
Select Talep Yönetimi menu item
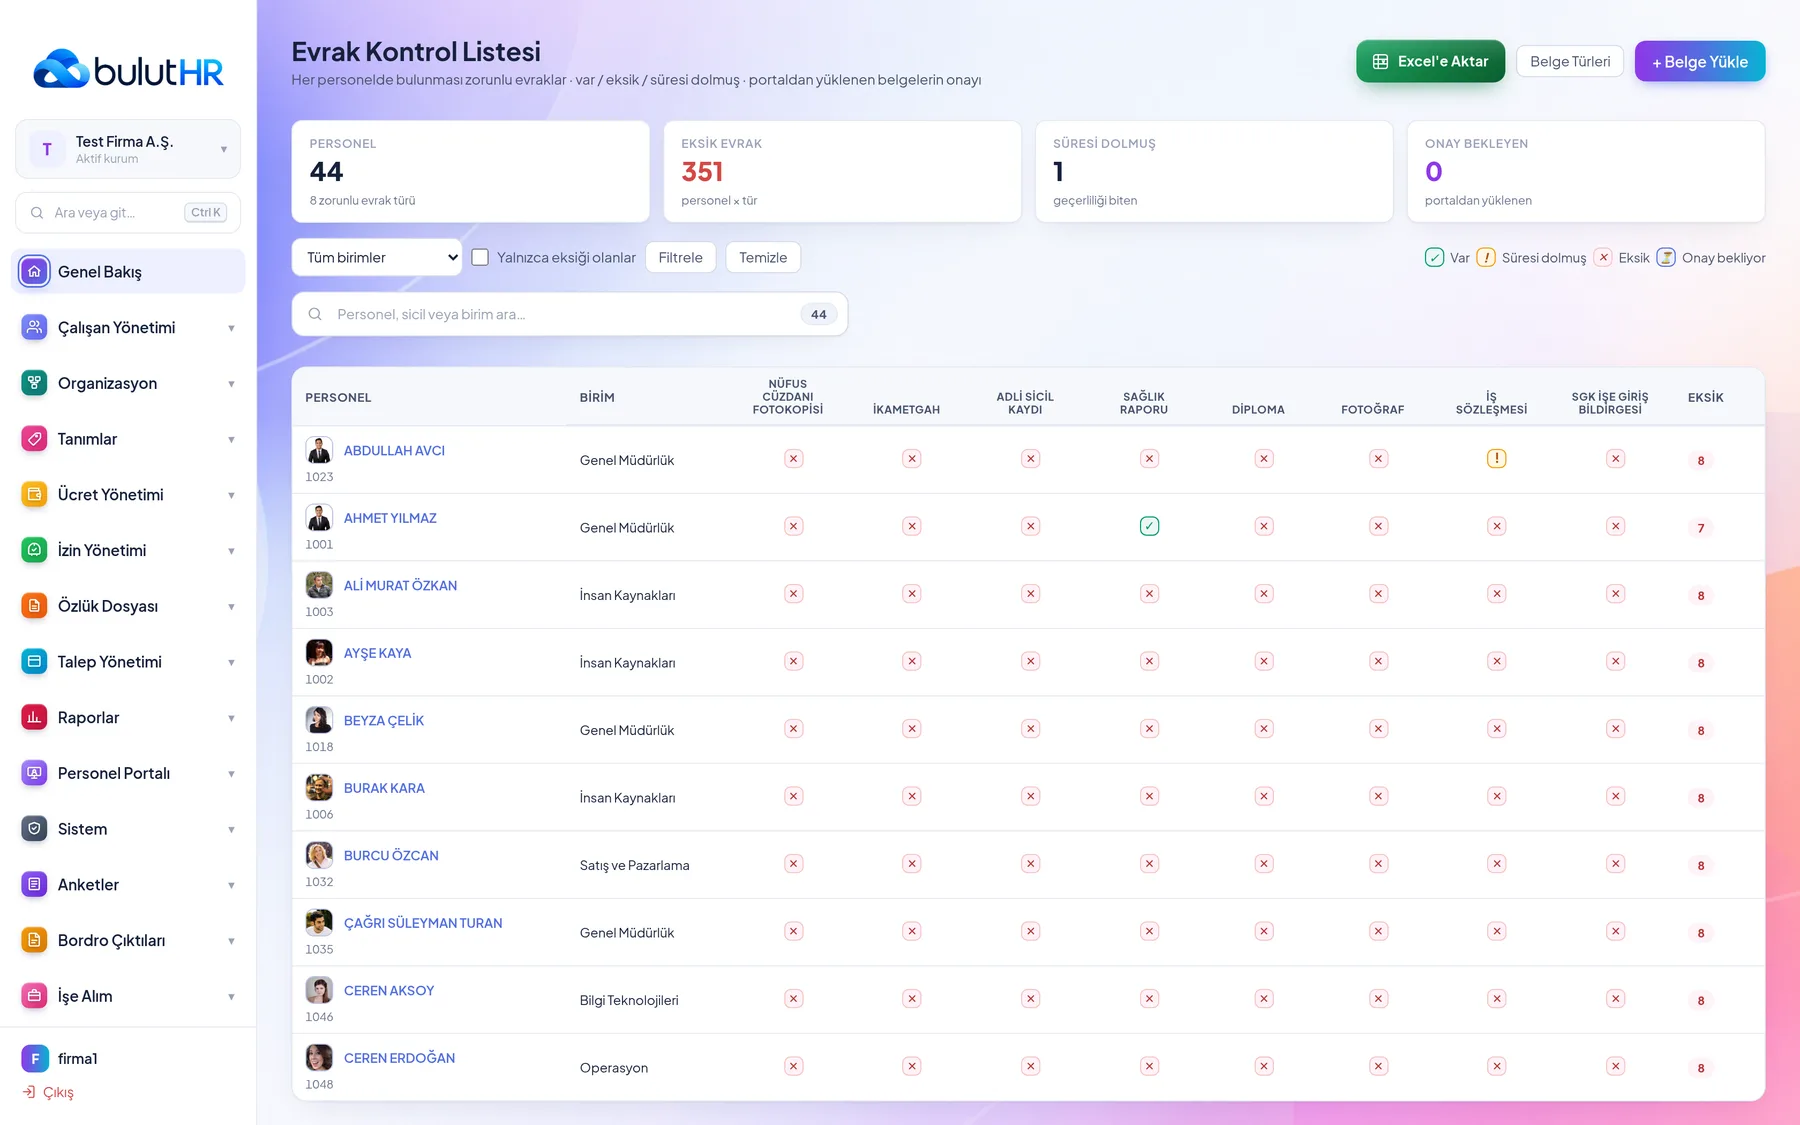(128, 662)
